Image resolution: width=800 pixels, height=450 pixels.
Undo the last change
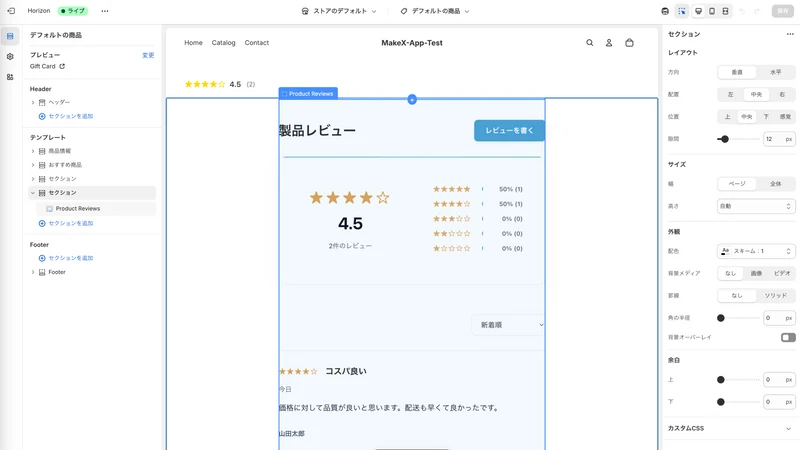tap(742, 11)
